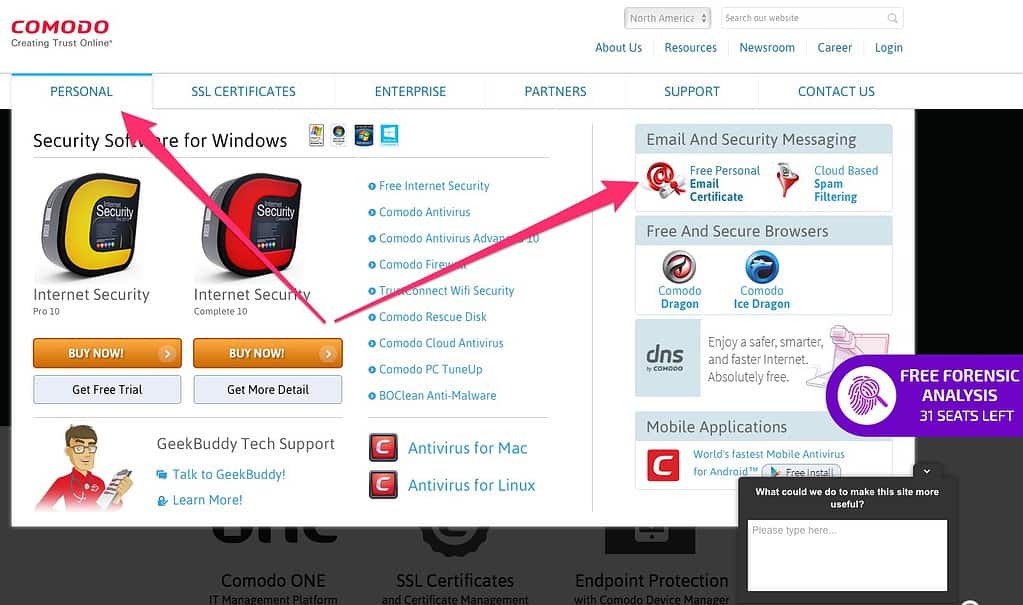Click the red Antivirus for Mac icon
This screenshot has width=1023, height=605.
click(383, 448)
